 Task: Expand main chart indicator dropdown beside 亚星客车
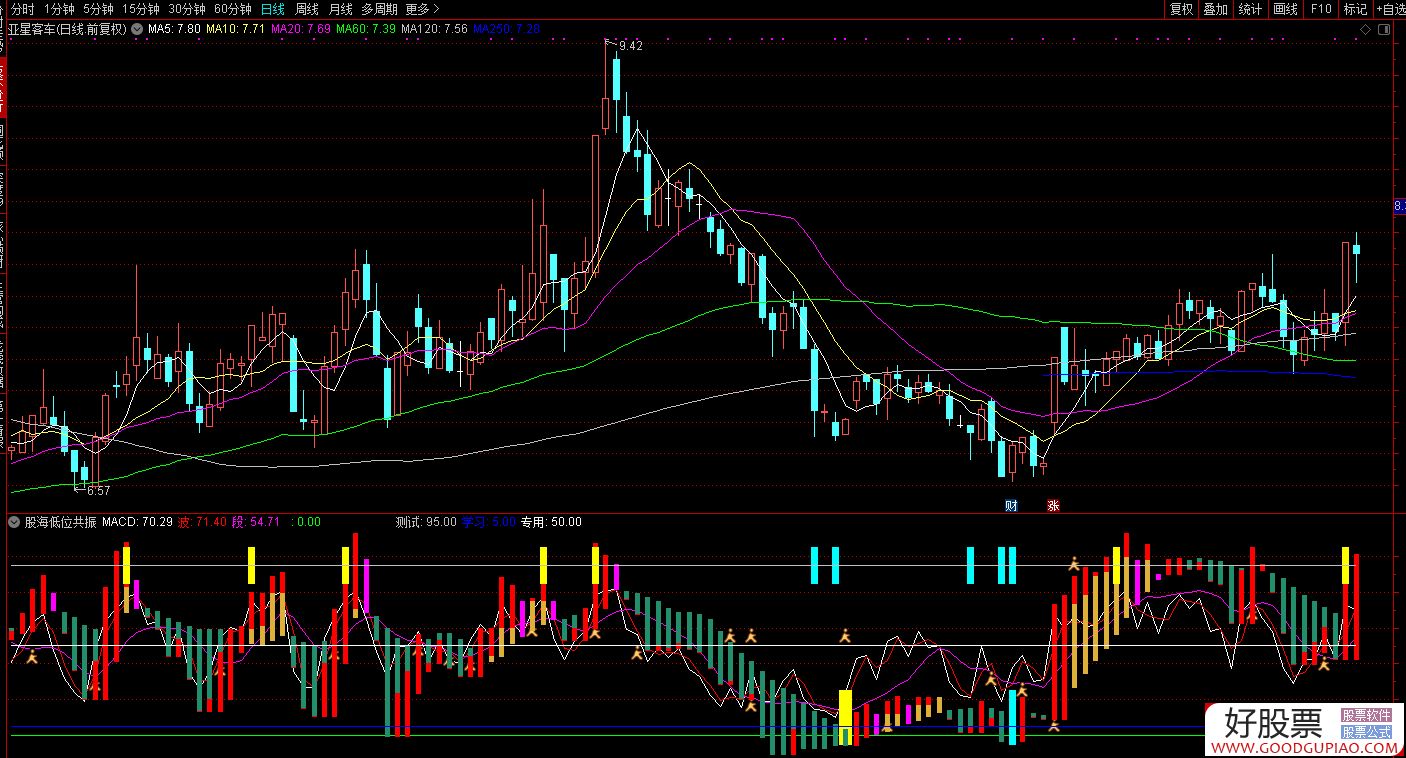tap(136, 29)
